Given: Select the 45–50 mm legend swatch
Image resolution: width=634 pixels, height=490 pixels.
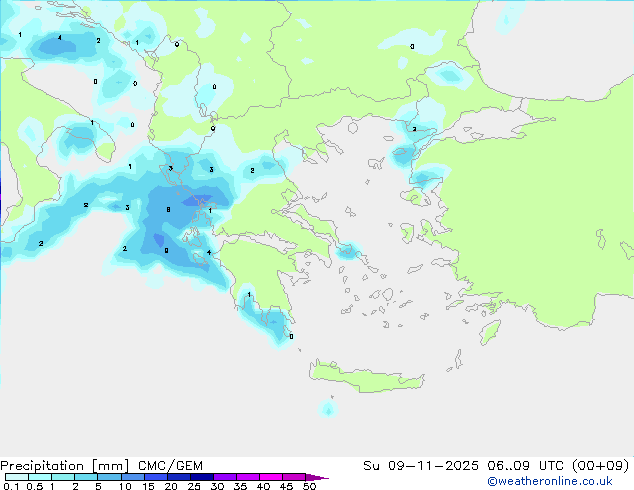Looking at the screenshot, I should (x=294, y=477).
